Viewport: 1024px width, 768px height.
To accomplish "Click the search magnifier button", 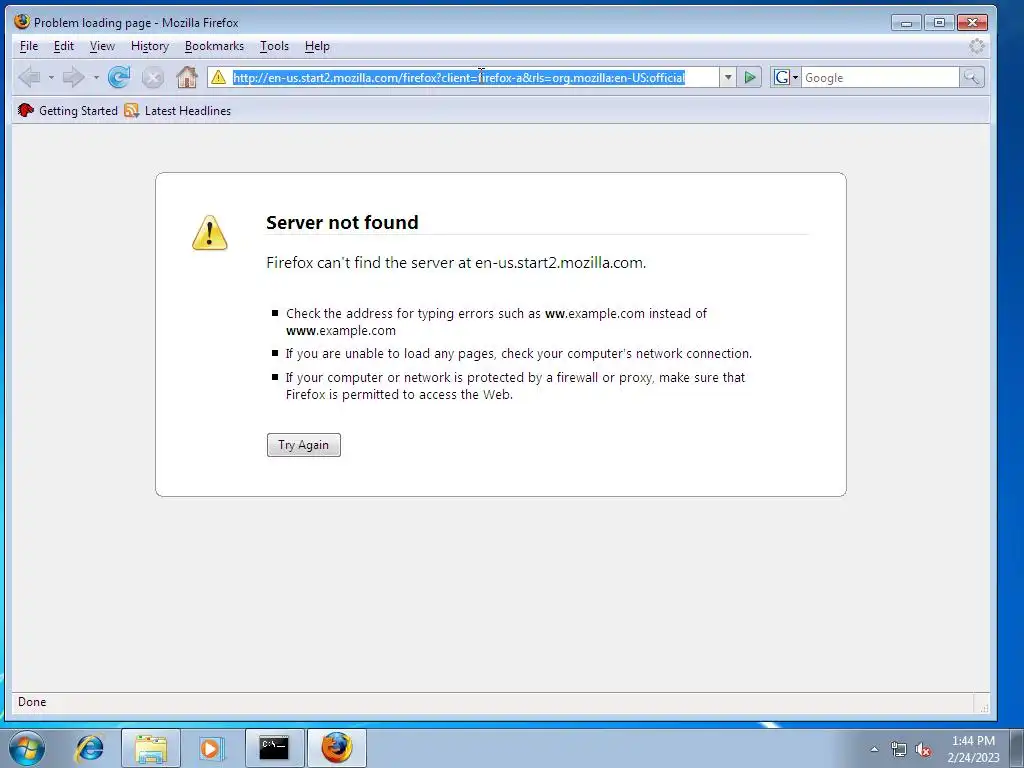I will [971, 77].
